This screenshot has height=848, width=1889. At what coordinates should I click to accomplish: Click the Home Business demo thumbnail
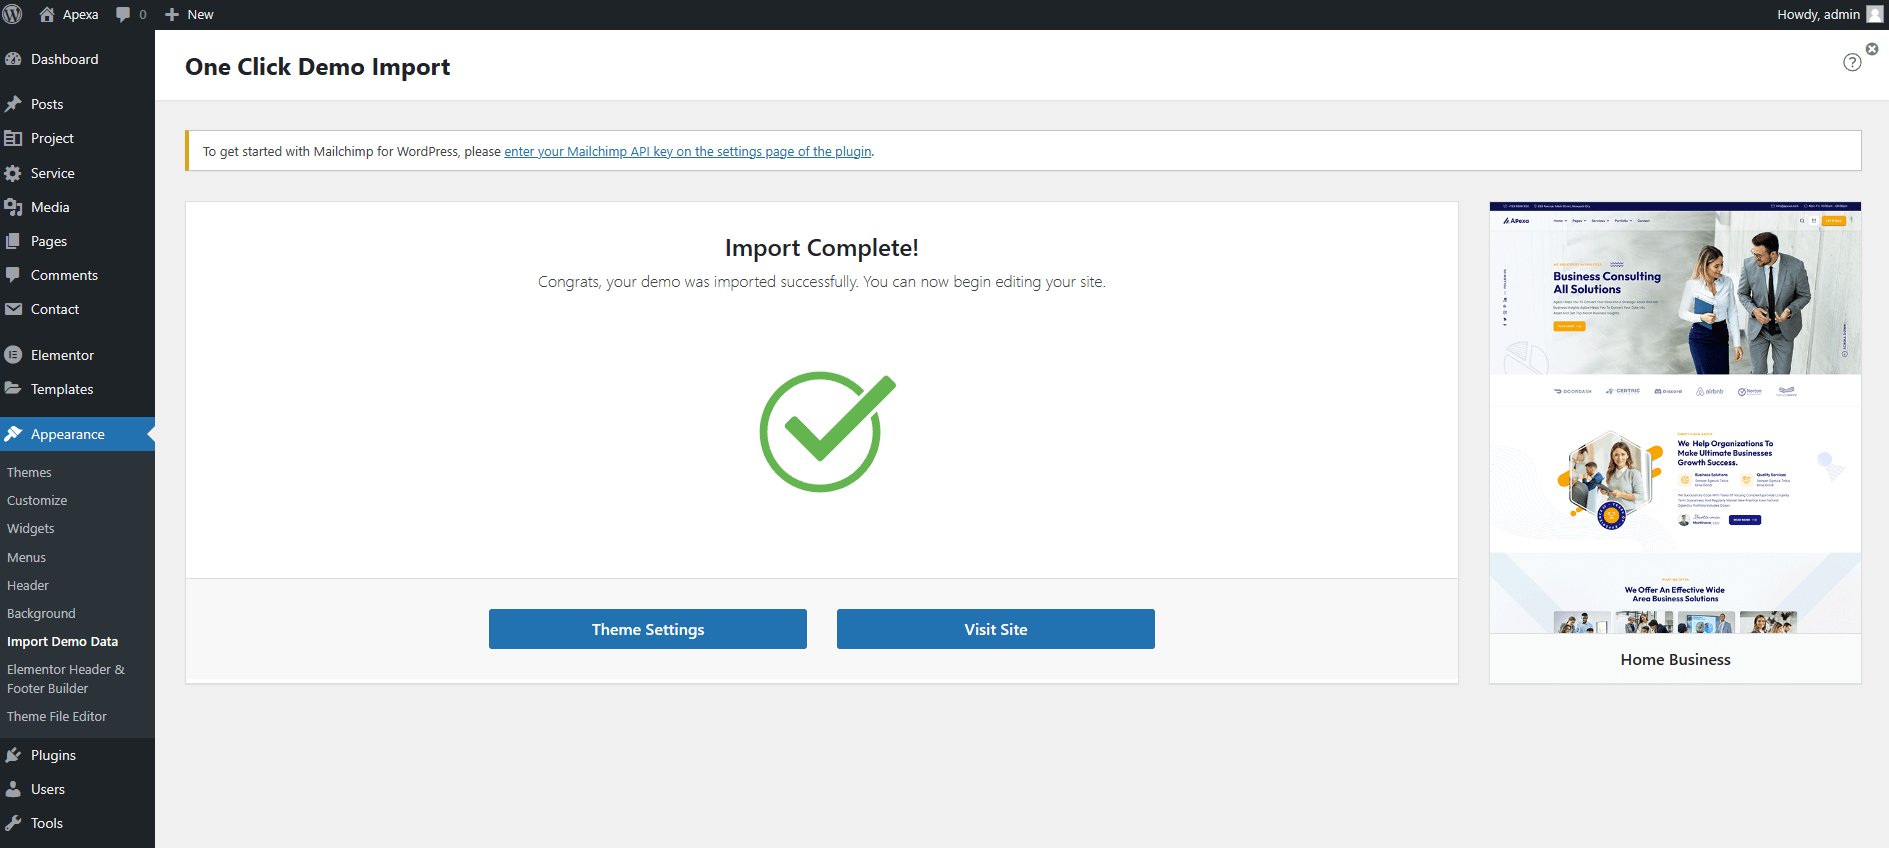point(1675,418)
